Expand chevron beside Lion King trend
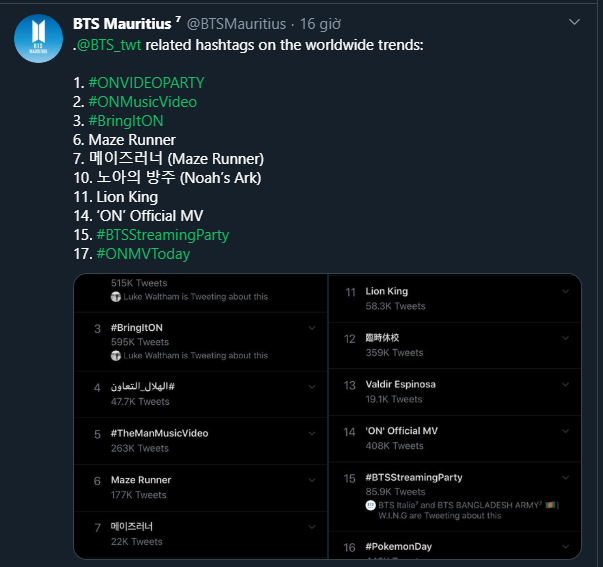603x567 pixels. (566, 292)
